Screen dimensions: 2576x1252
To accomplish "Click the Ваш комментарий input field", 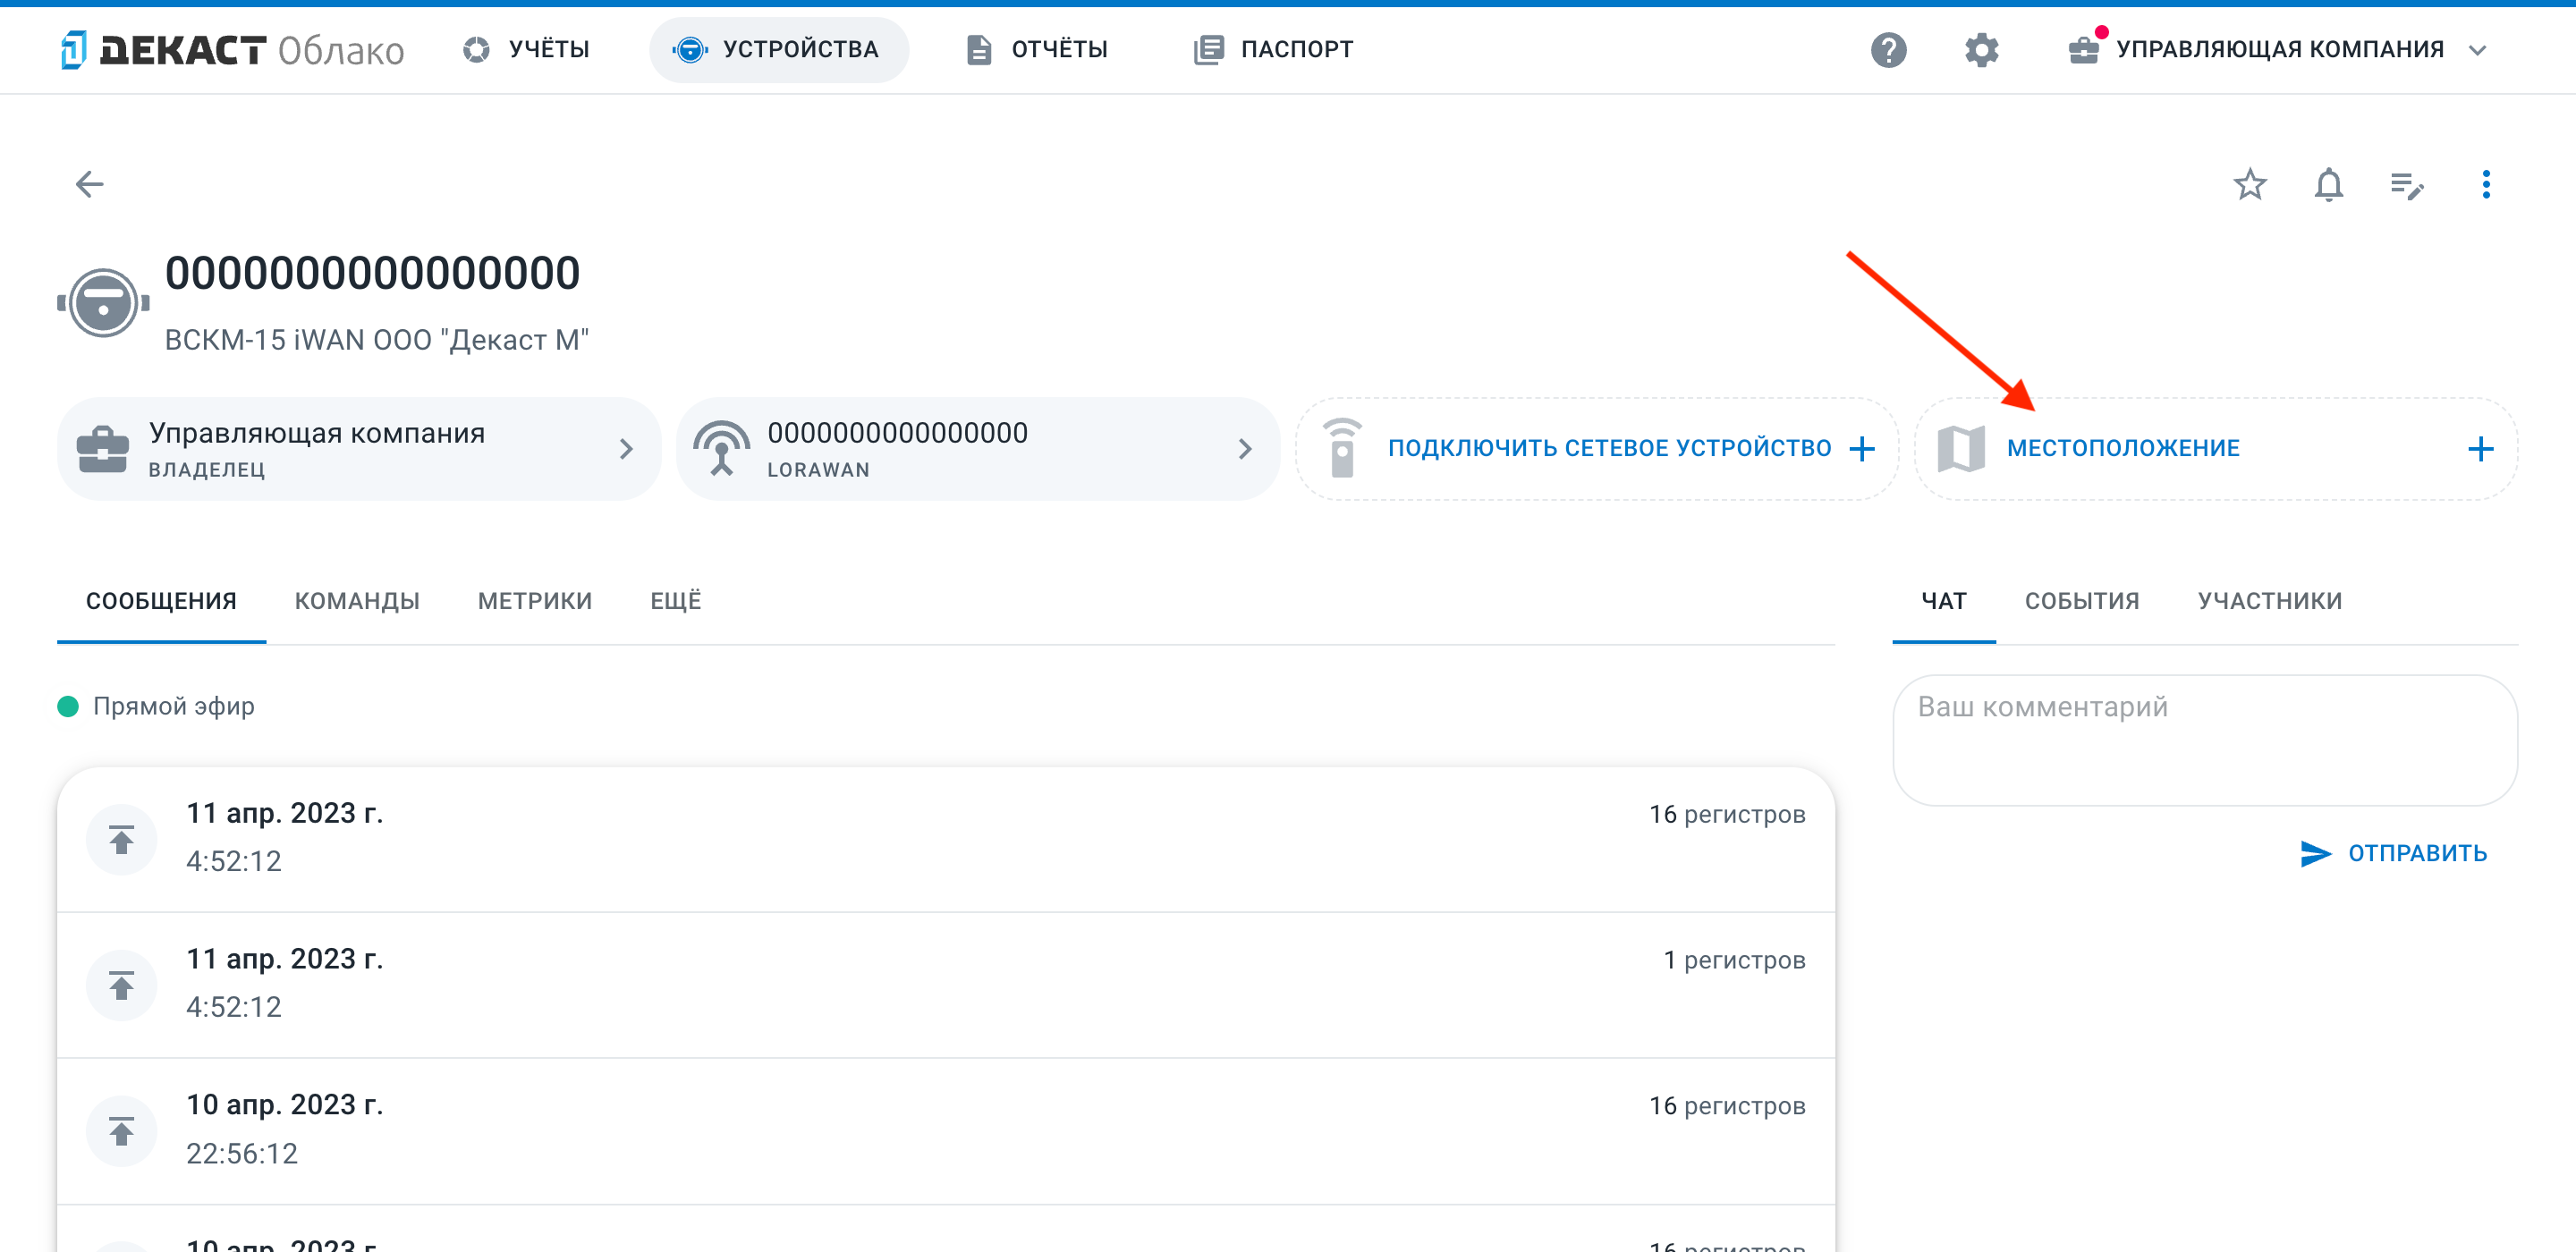I will [2204, 740].
